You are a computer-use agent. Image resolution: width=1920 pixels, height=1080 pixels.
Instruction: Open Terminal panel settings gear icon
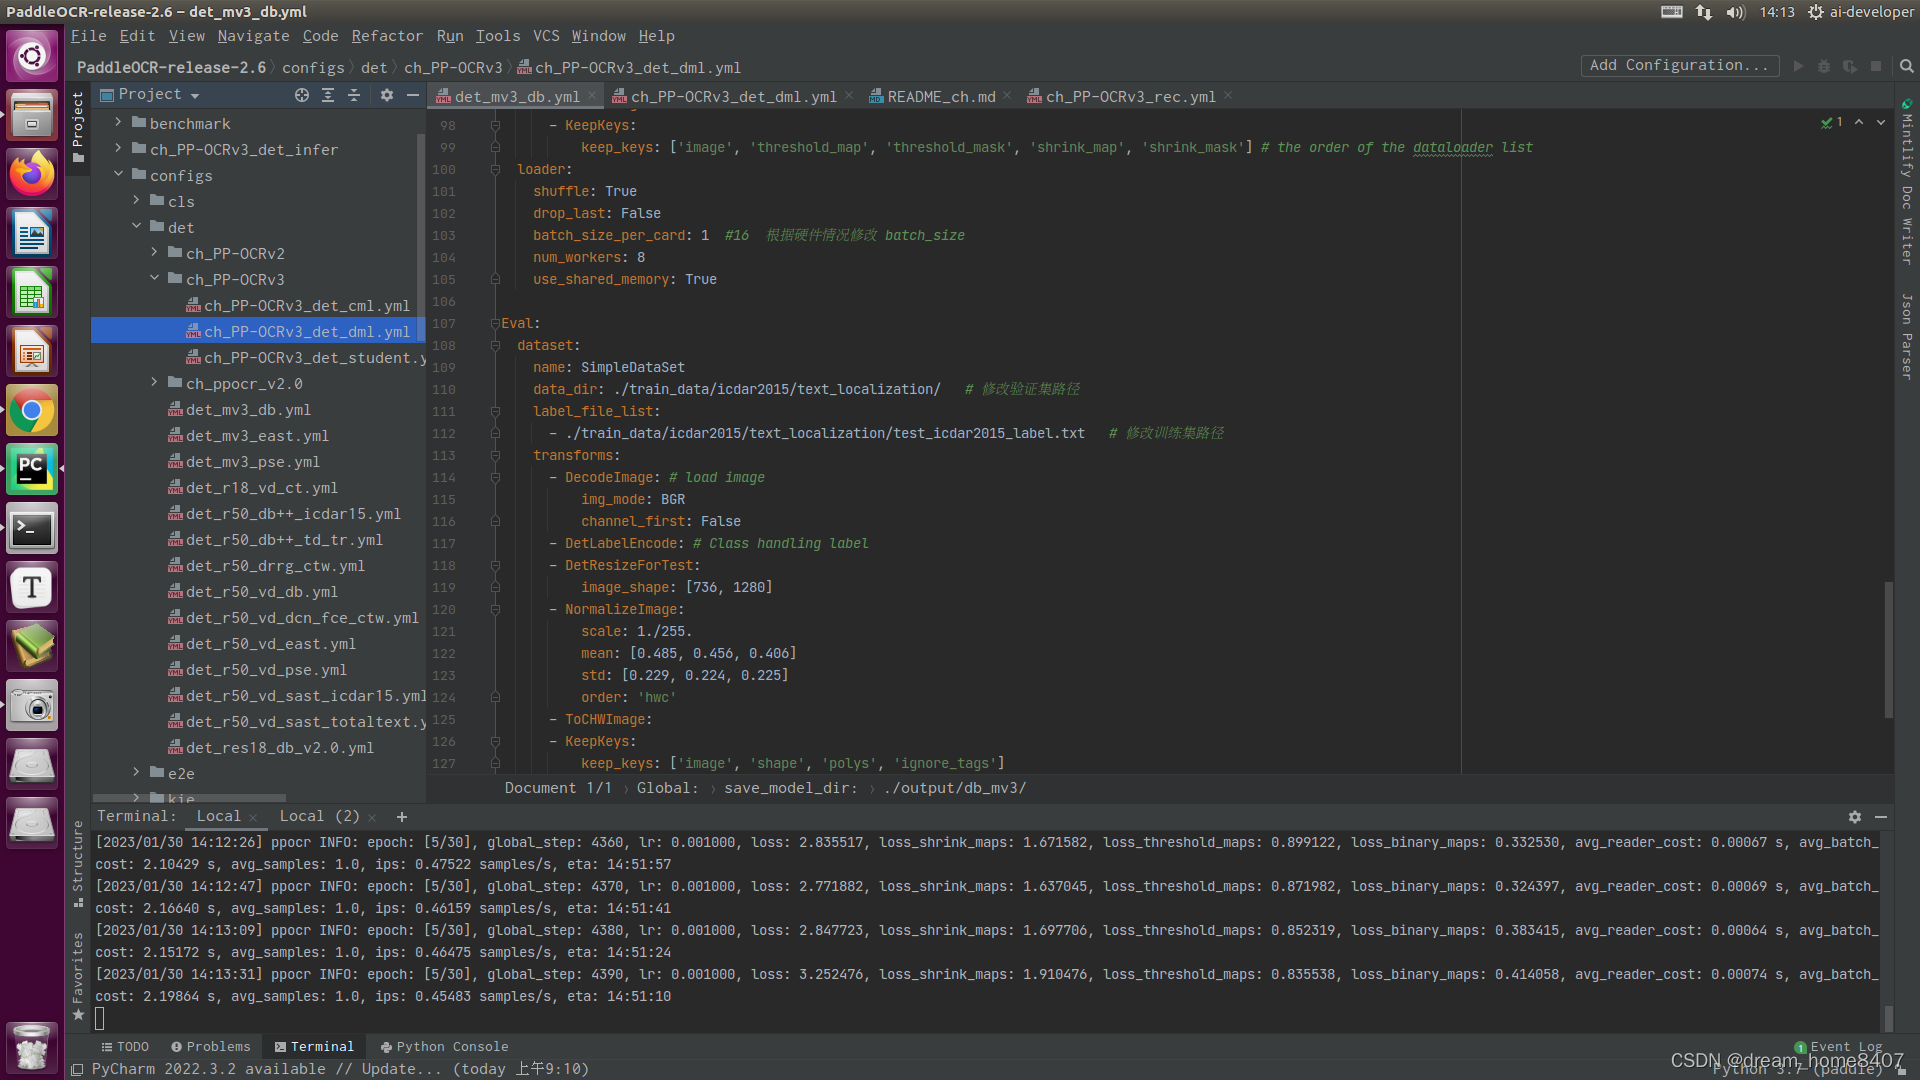click(x=1855, y=817)
